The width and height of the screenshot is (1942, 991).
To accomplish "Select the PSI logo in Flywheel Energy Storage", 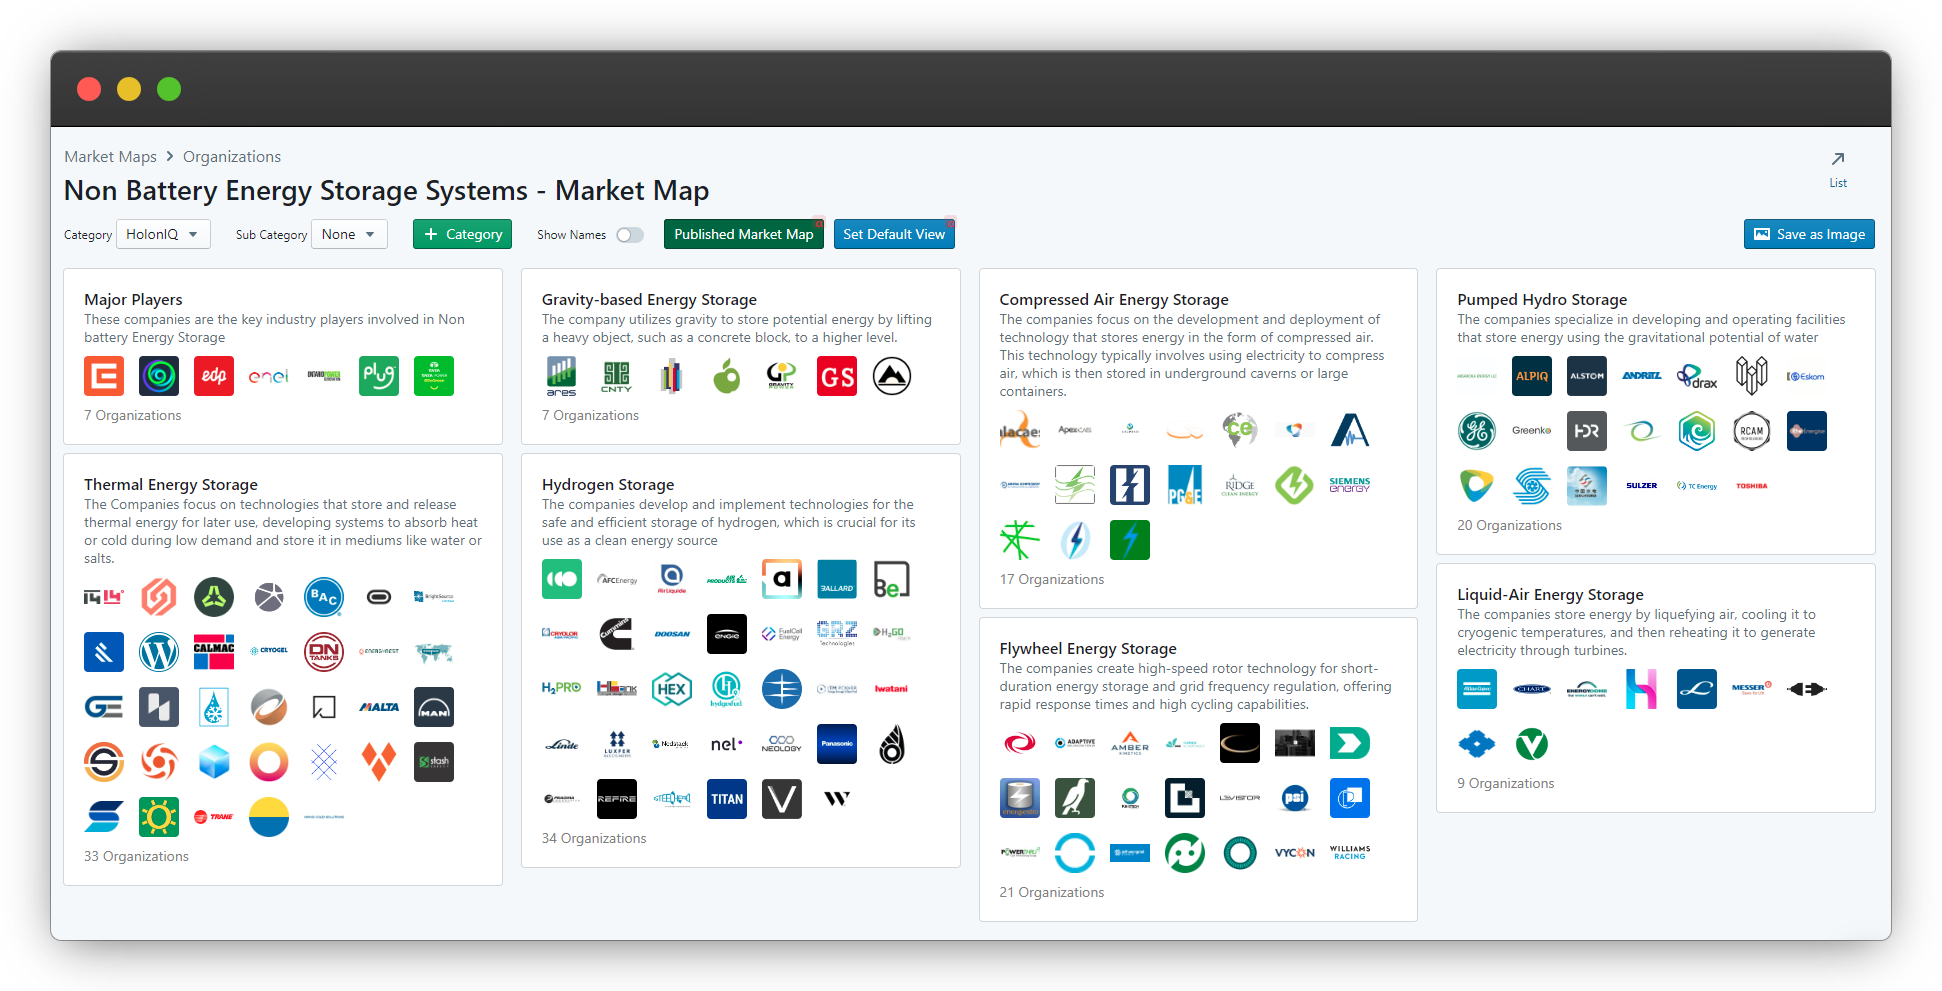I will coord(1295,798).
